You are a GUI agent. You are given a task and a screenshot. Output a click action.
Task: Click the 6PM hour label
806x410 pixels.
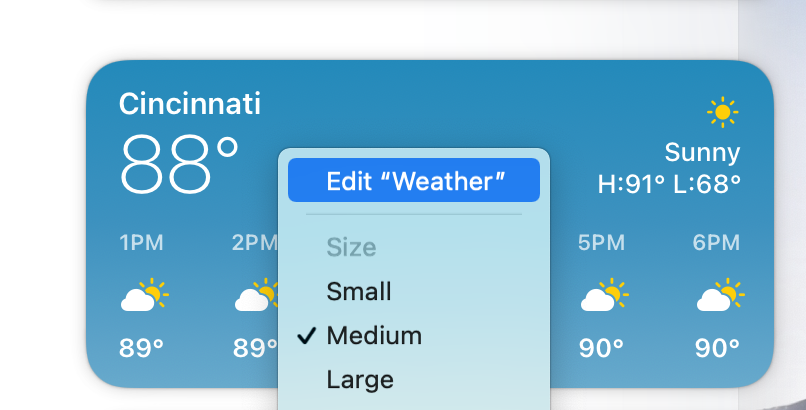click(717, 243)
